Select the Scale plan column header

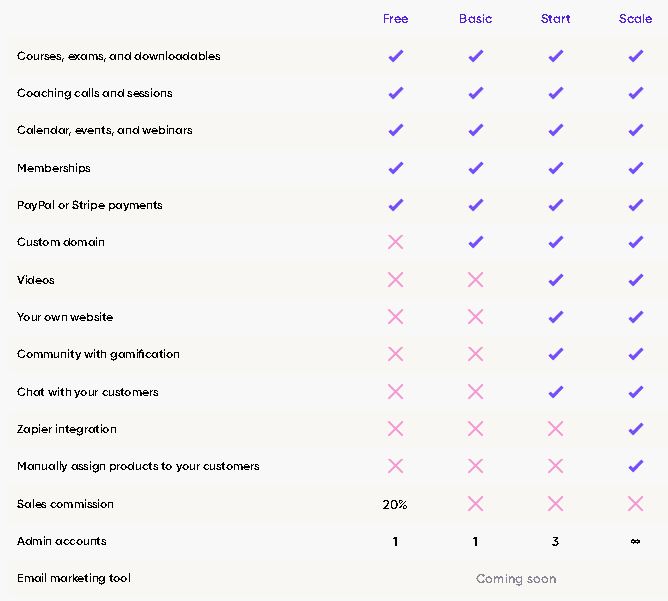click(636, 19)
